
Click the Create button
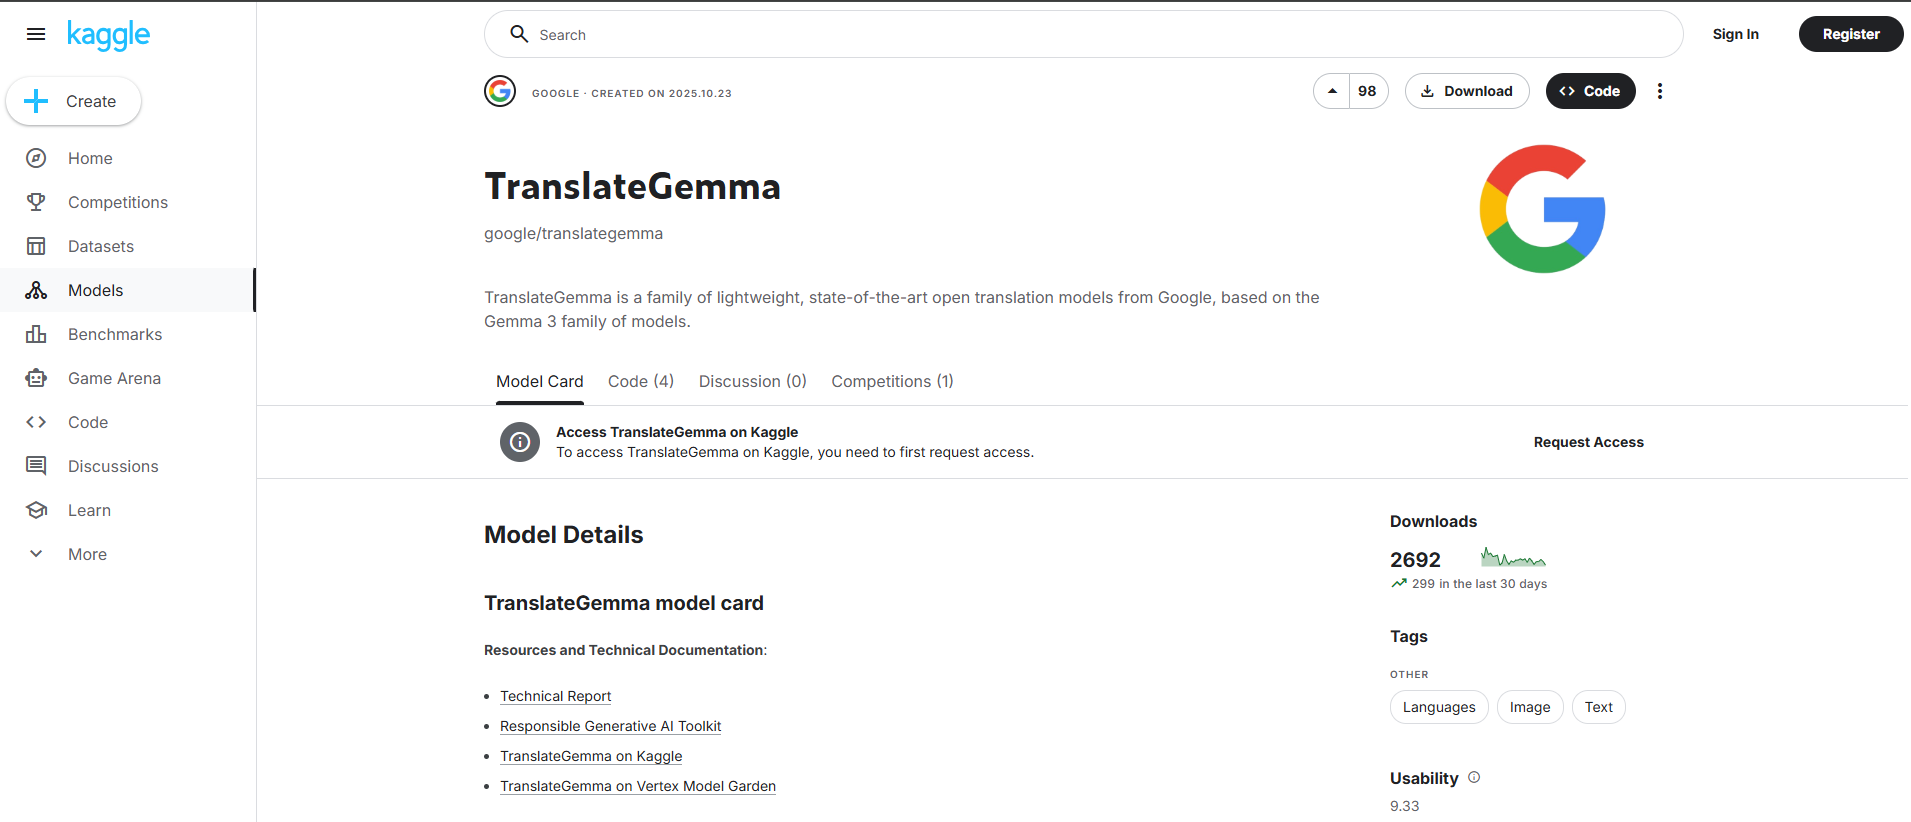coord(74,101)
